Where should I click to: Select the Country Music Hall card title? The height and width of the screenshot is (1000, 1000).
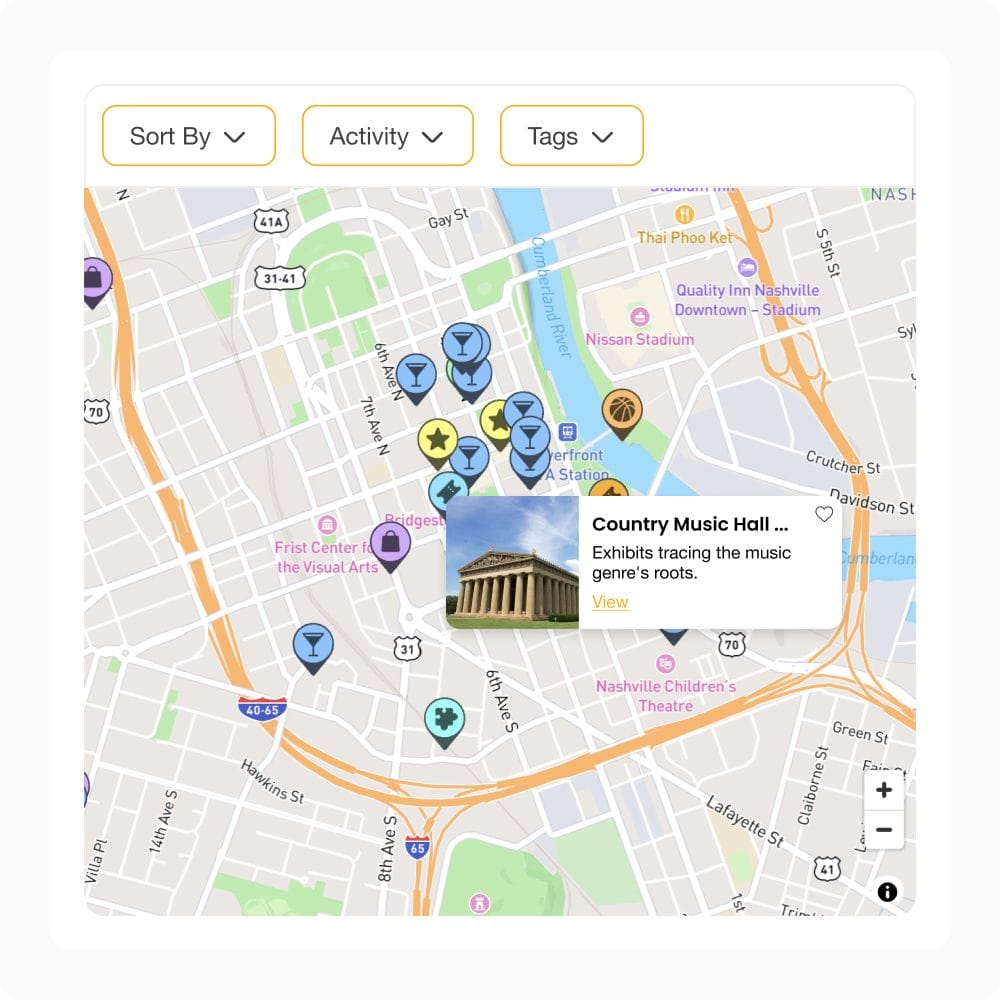(690, 524)
